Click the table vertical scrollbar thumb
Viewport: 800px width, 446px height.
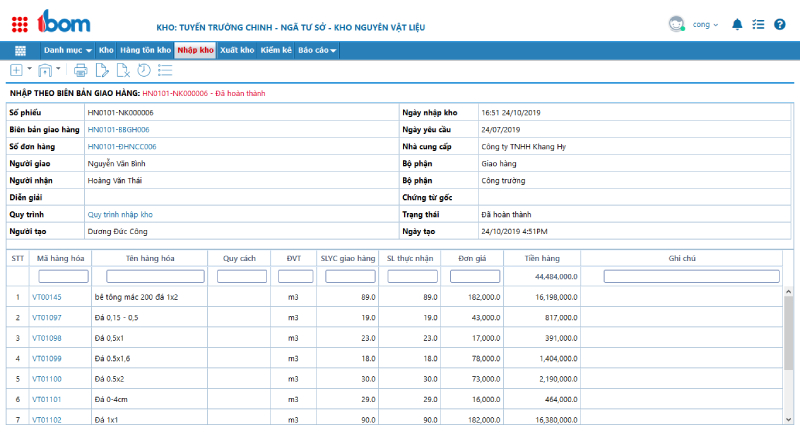(788, 333)
